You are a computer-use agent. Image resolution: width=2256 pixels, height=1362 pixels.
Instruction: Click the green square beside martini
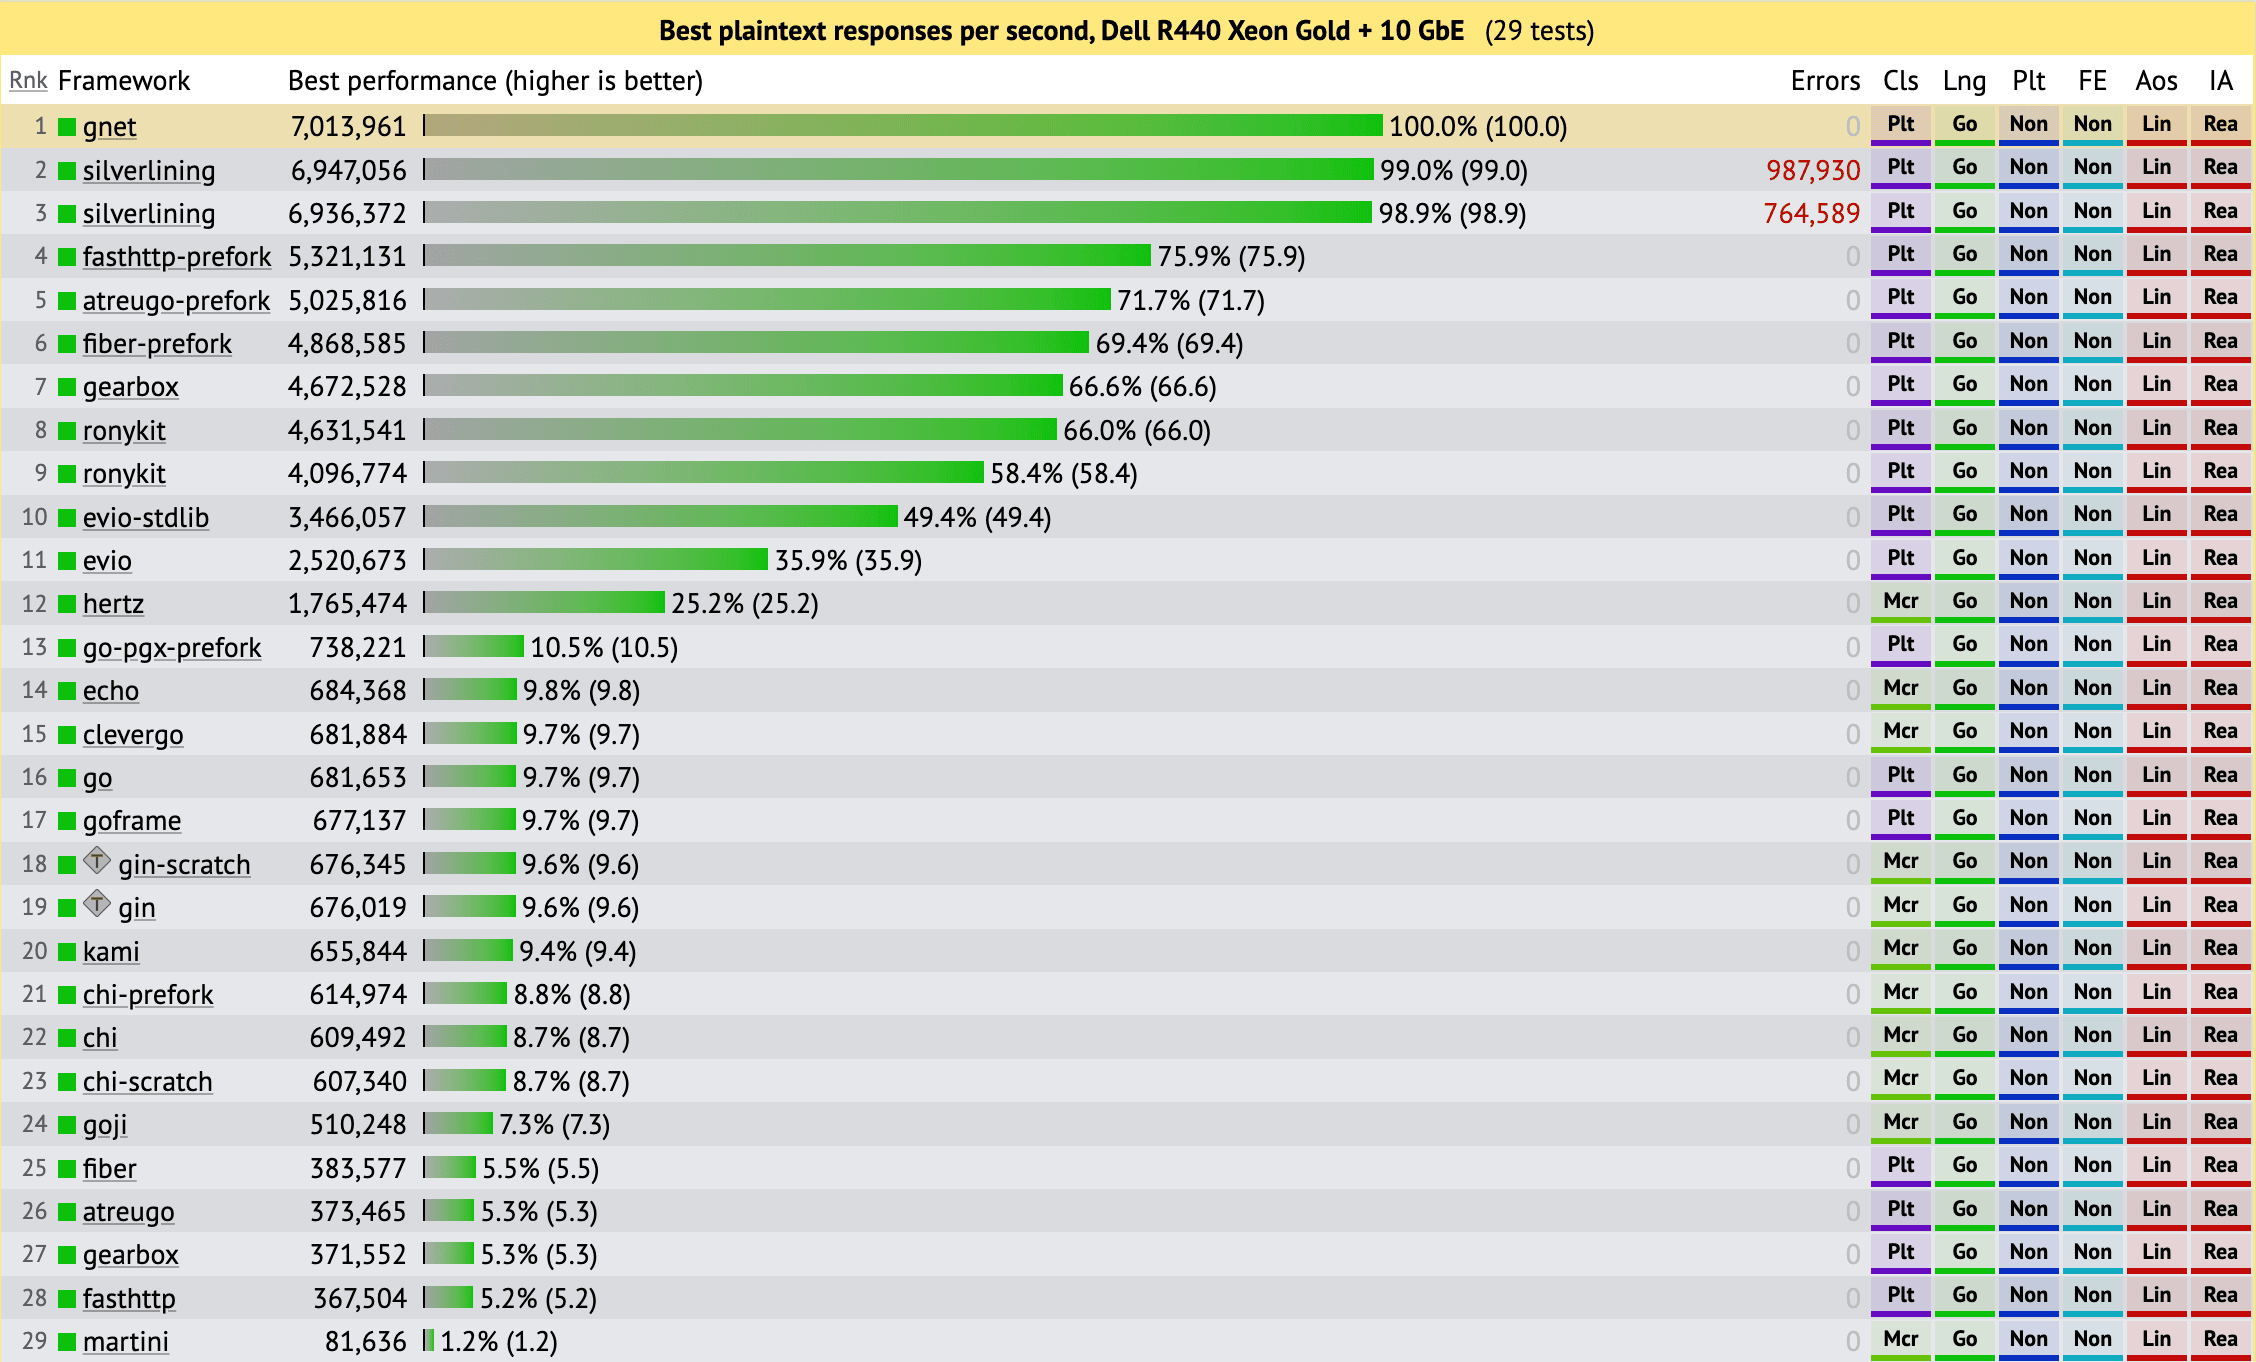click(67, 1342)
